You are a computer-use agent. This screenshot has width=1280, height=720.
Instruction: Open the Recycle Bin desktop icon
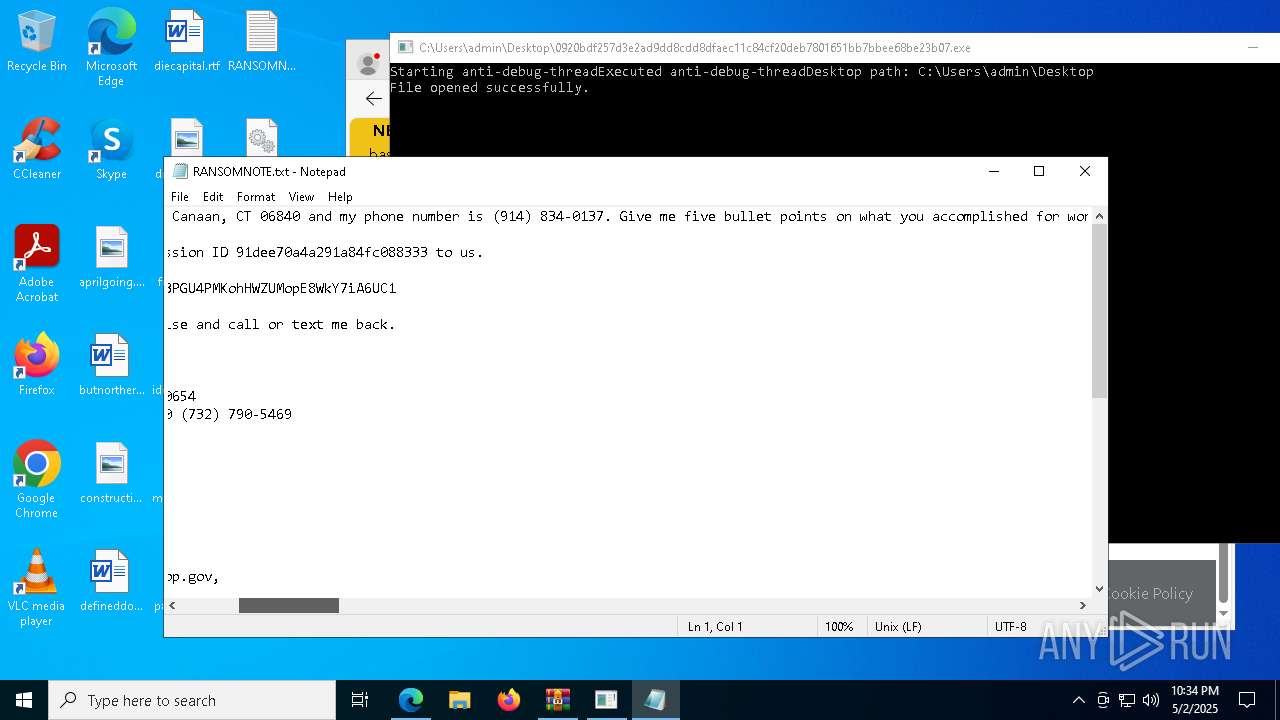click(37, 42)
